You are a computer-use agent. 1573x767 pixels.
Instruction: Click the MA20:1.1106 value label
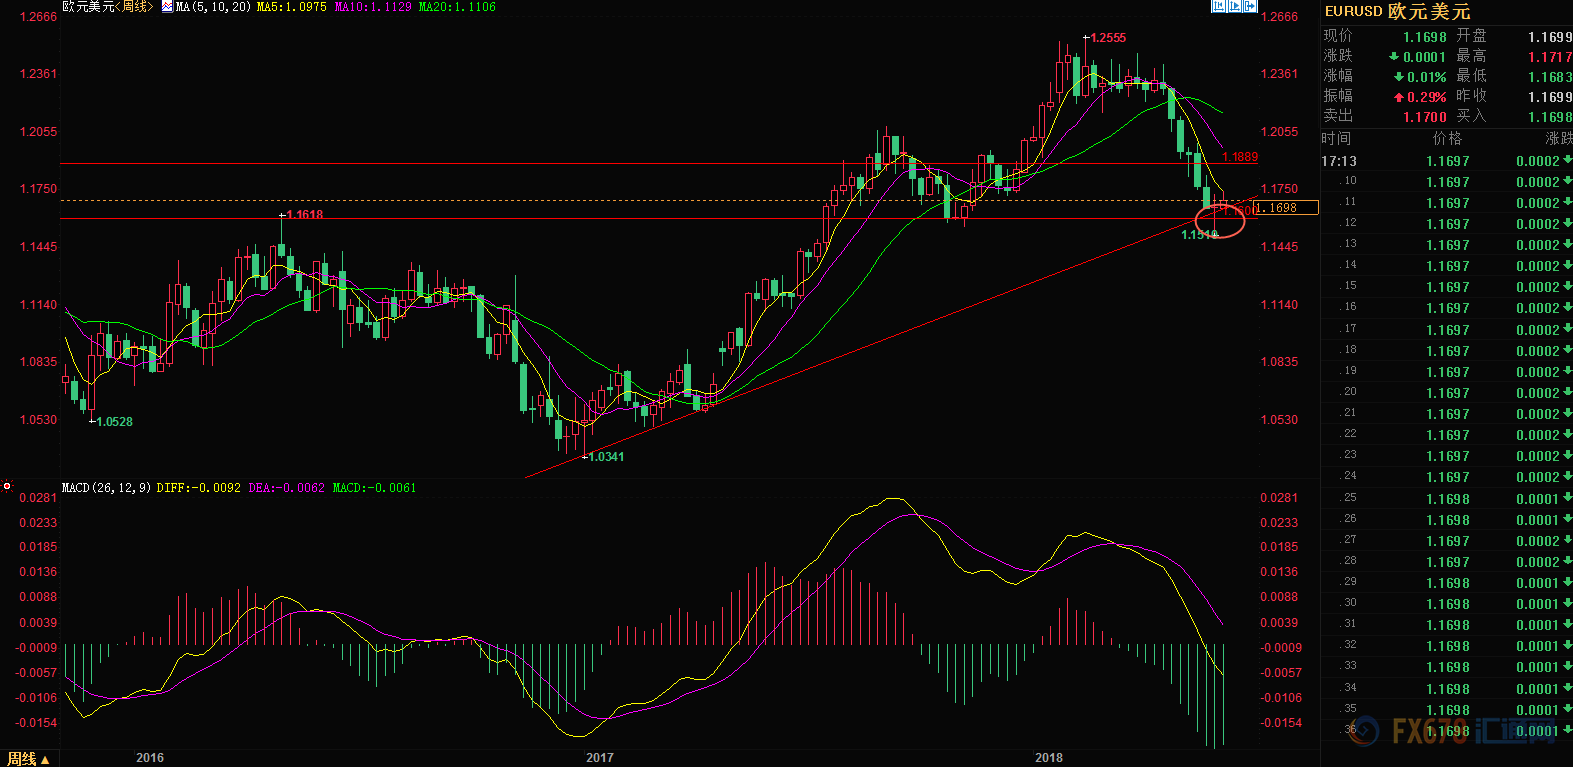pos(457,7)
